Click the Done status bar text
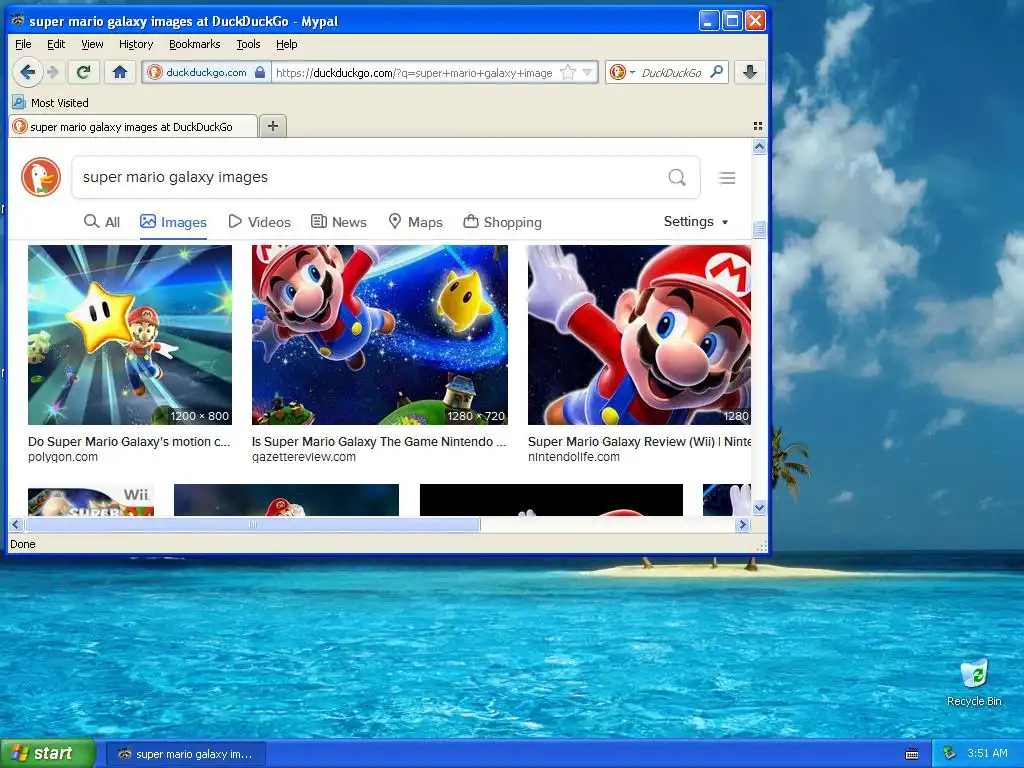Screen dimensions: 1024x768 coord(23,544)
